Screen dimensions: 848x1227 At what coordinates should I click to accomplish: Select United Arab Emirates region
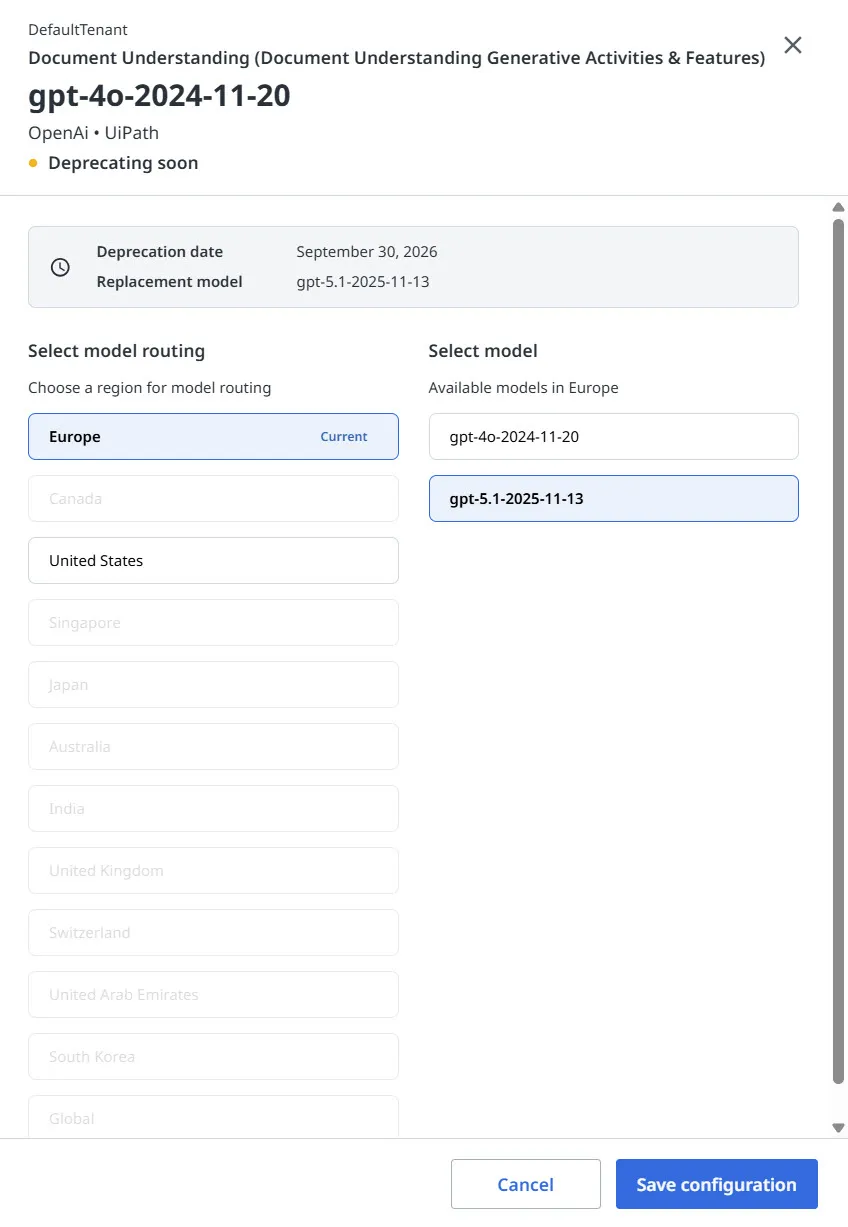click(x=213, y=995)
